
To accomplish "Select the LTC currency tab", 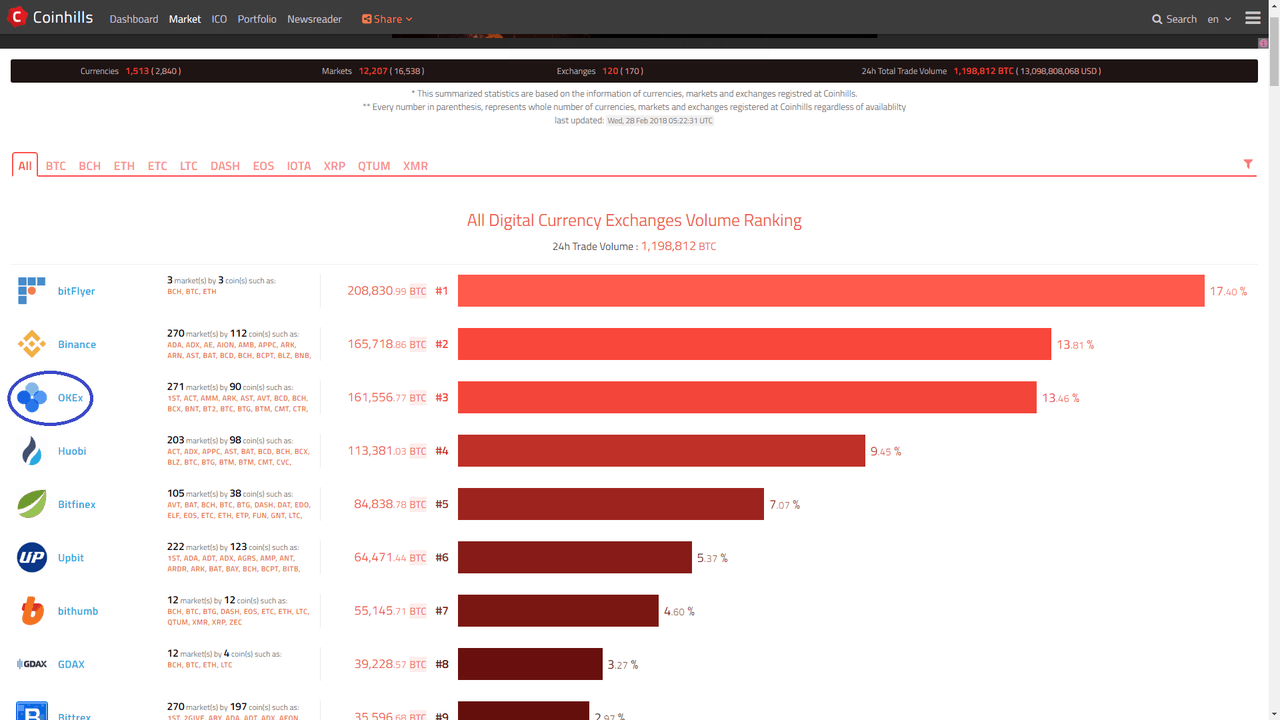I will pyautogui.click(x=189, y=166).
